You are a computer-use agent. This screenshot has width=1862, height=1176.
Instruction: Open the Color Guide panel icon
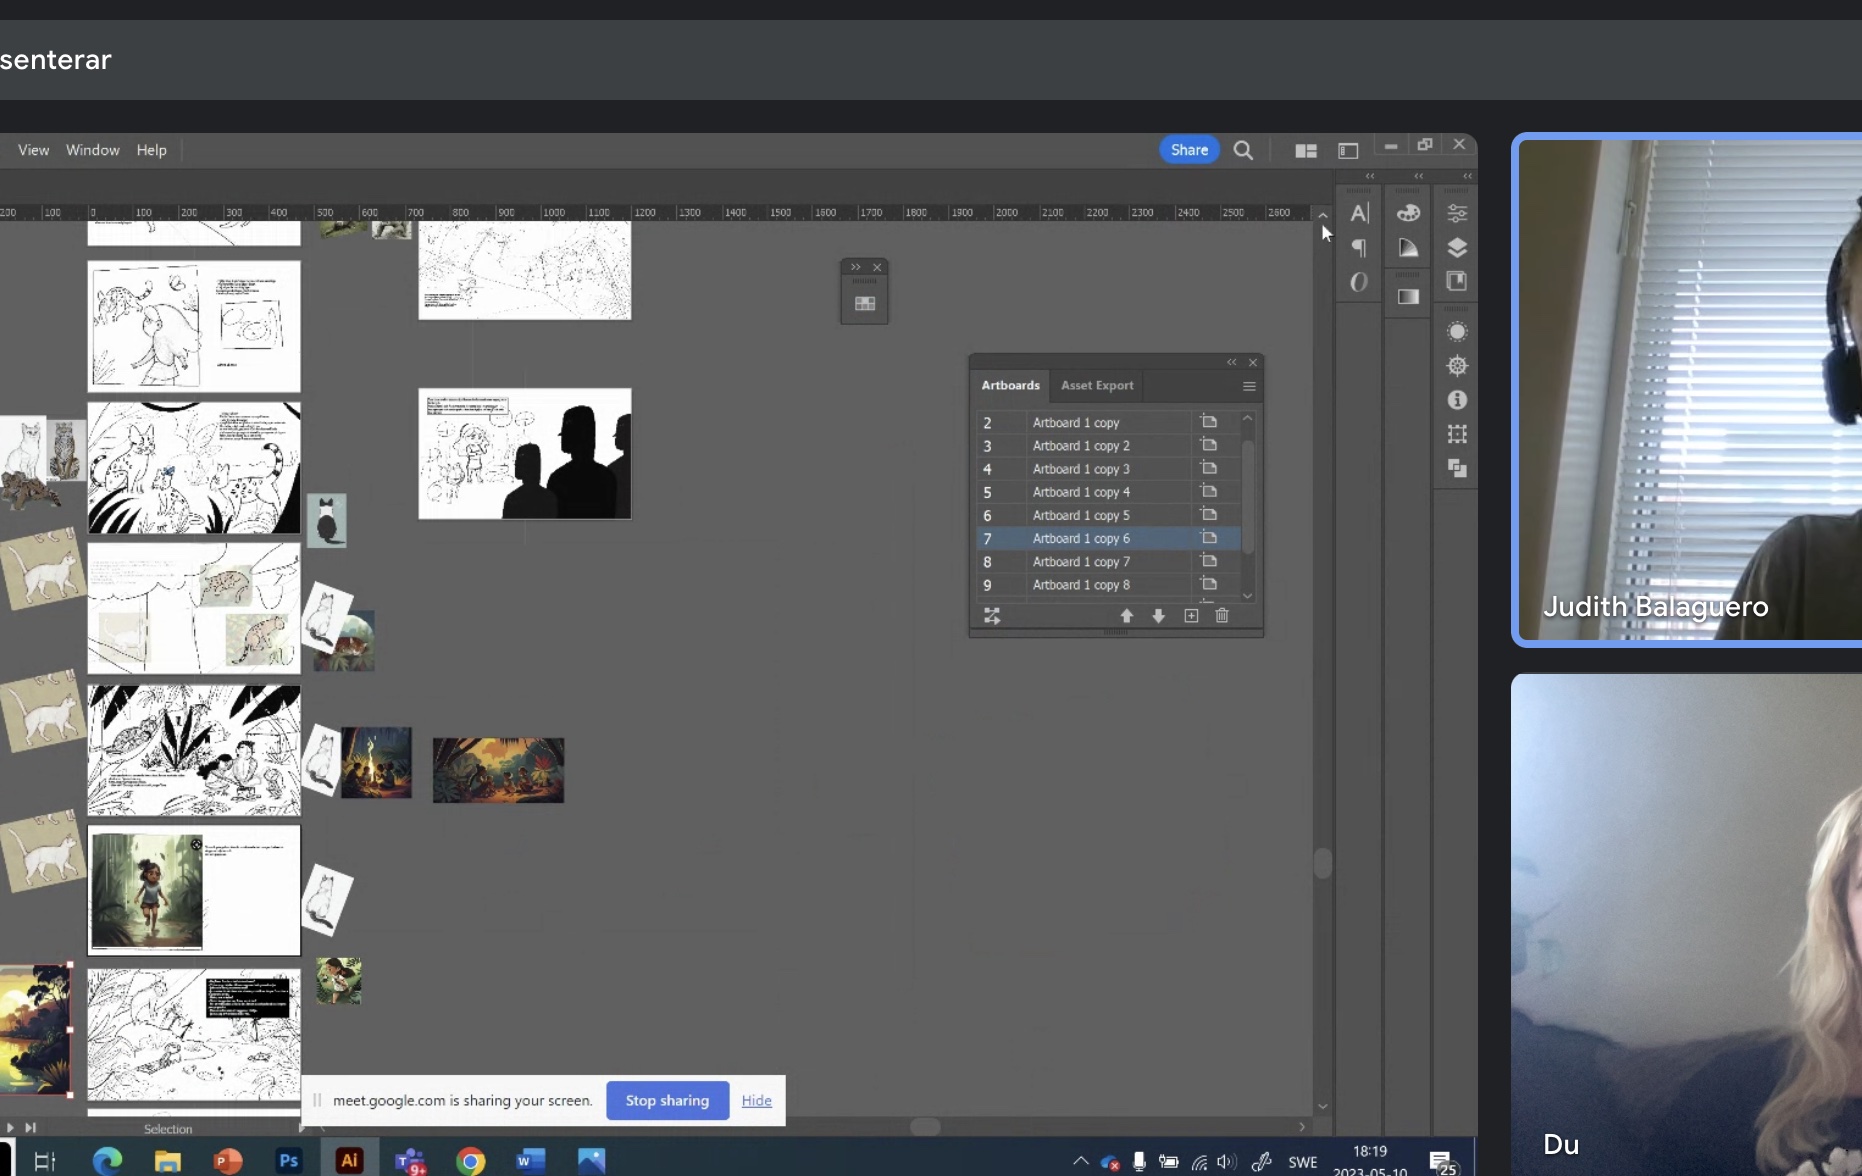1408,248
